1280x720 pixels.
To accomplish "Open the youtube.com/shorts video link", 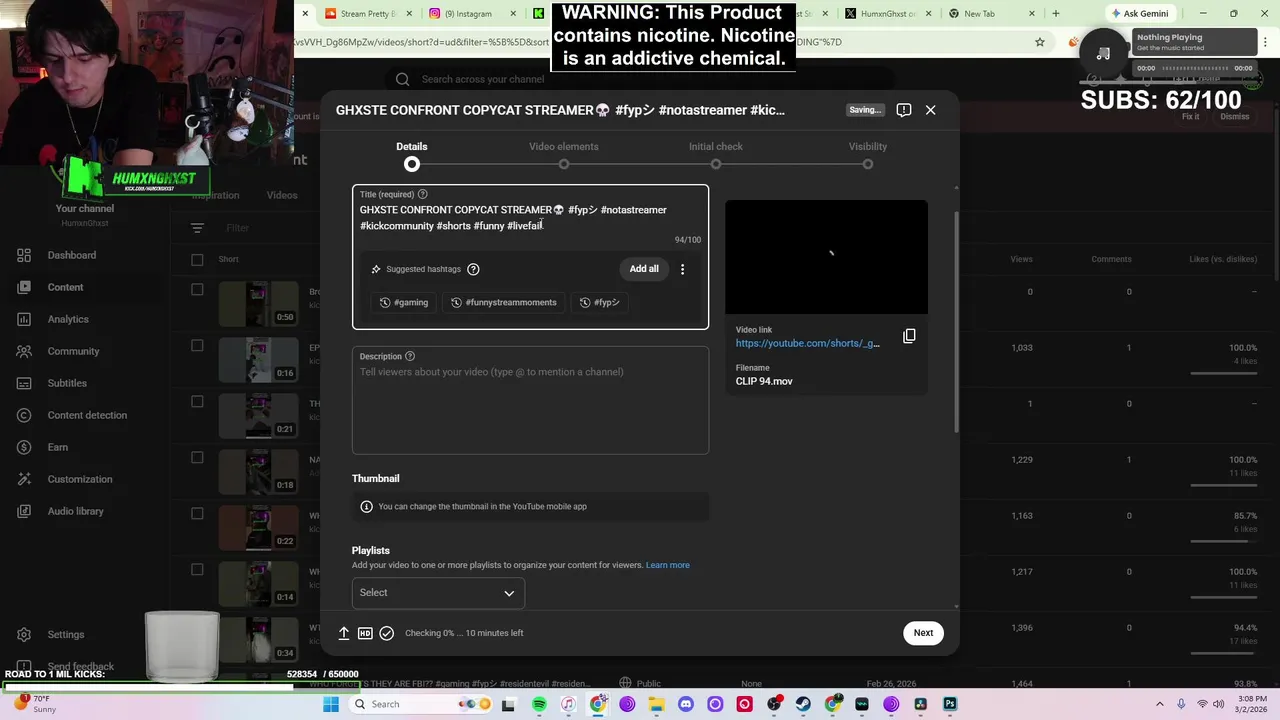I will (808, 343).
